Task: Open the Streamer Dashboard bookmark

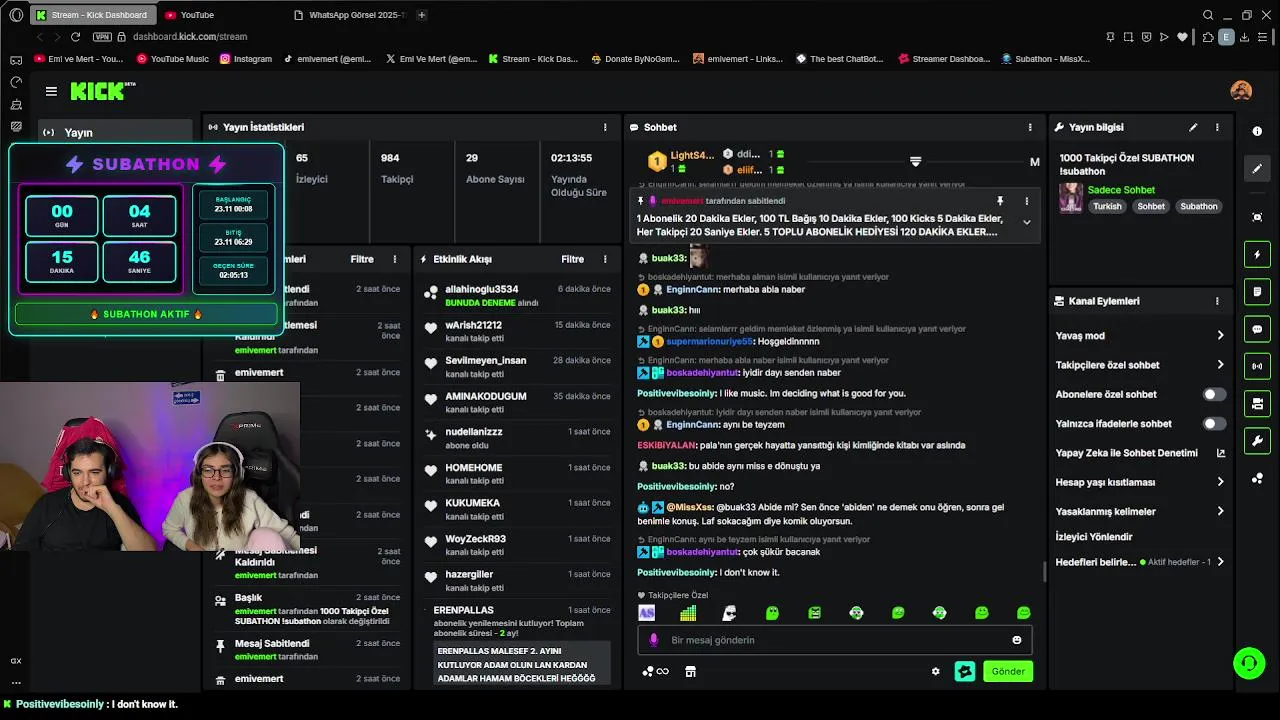Action: [x=944, y=59]
